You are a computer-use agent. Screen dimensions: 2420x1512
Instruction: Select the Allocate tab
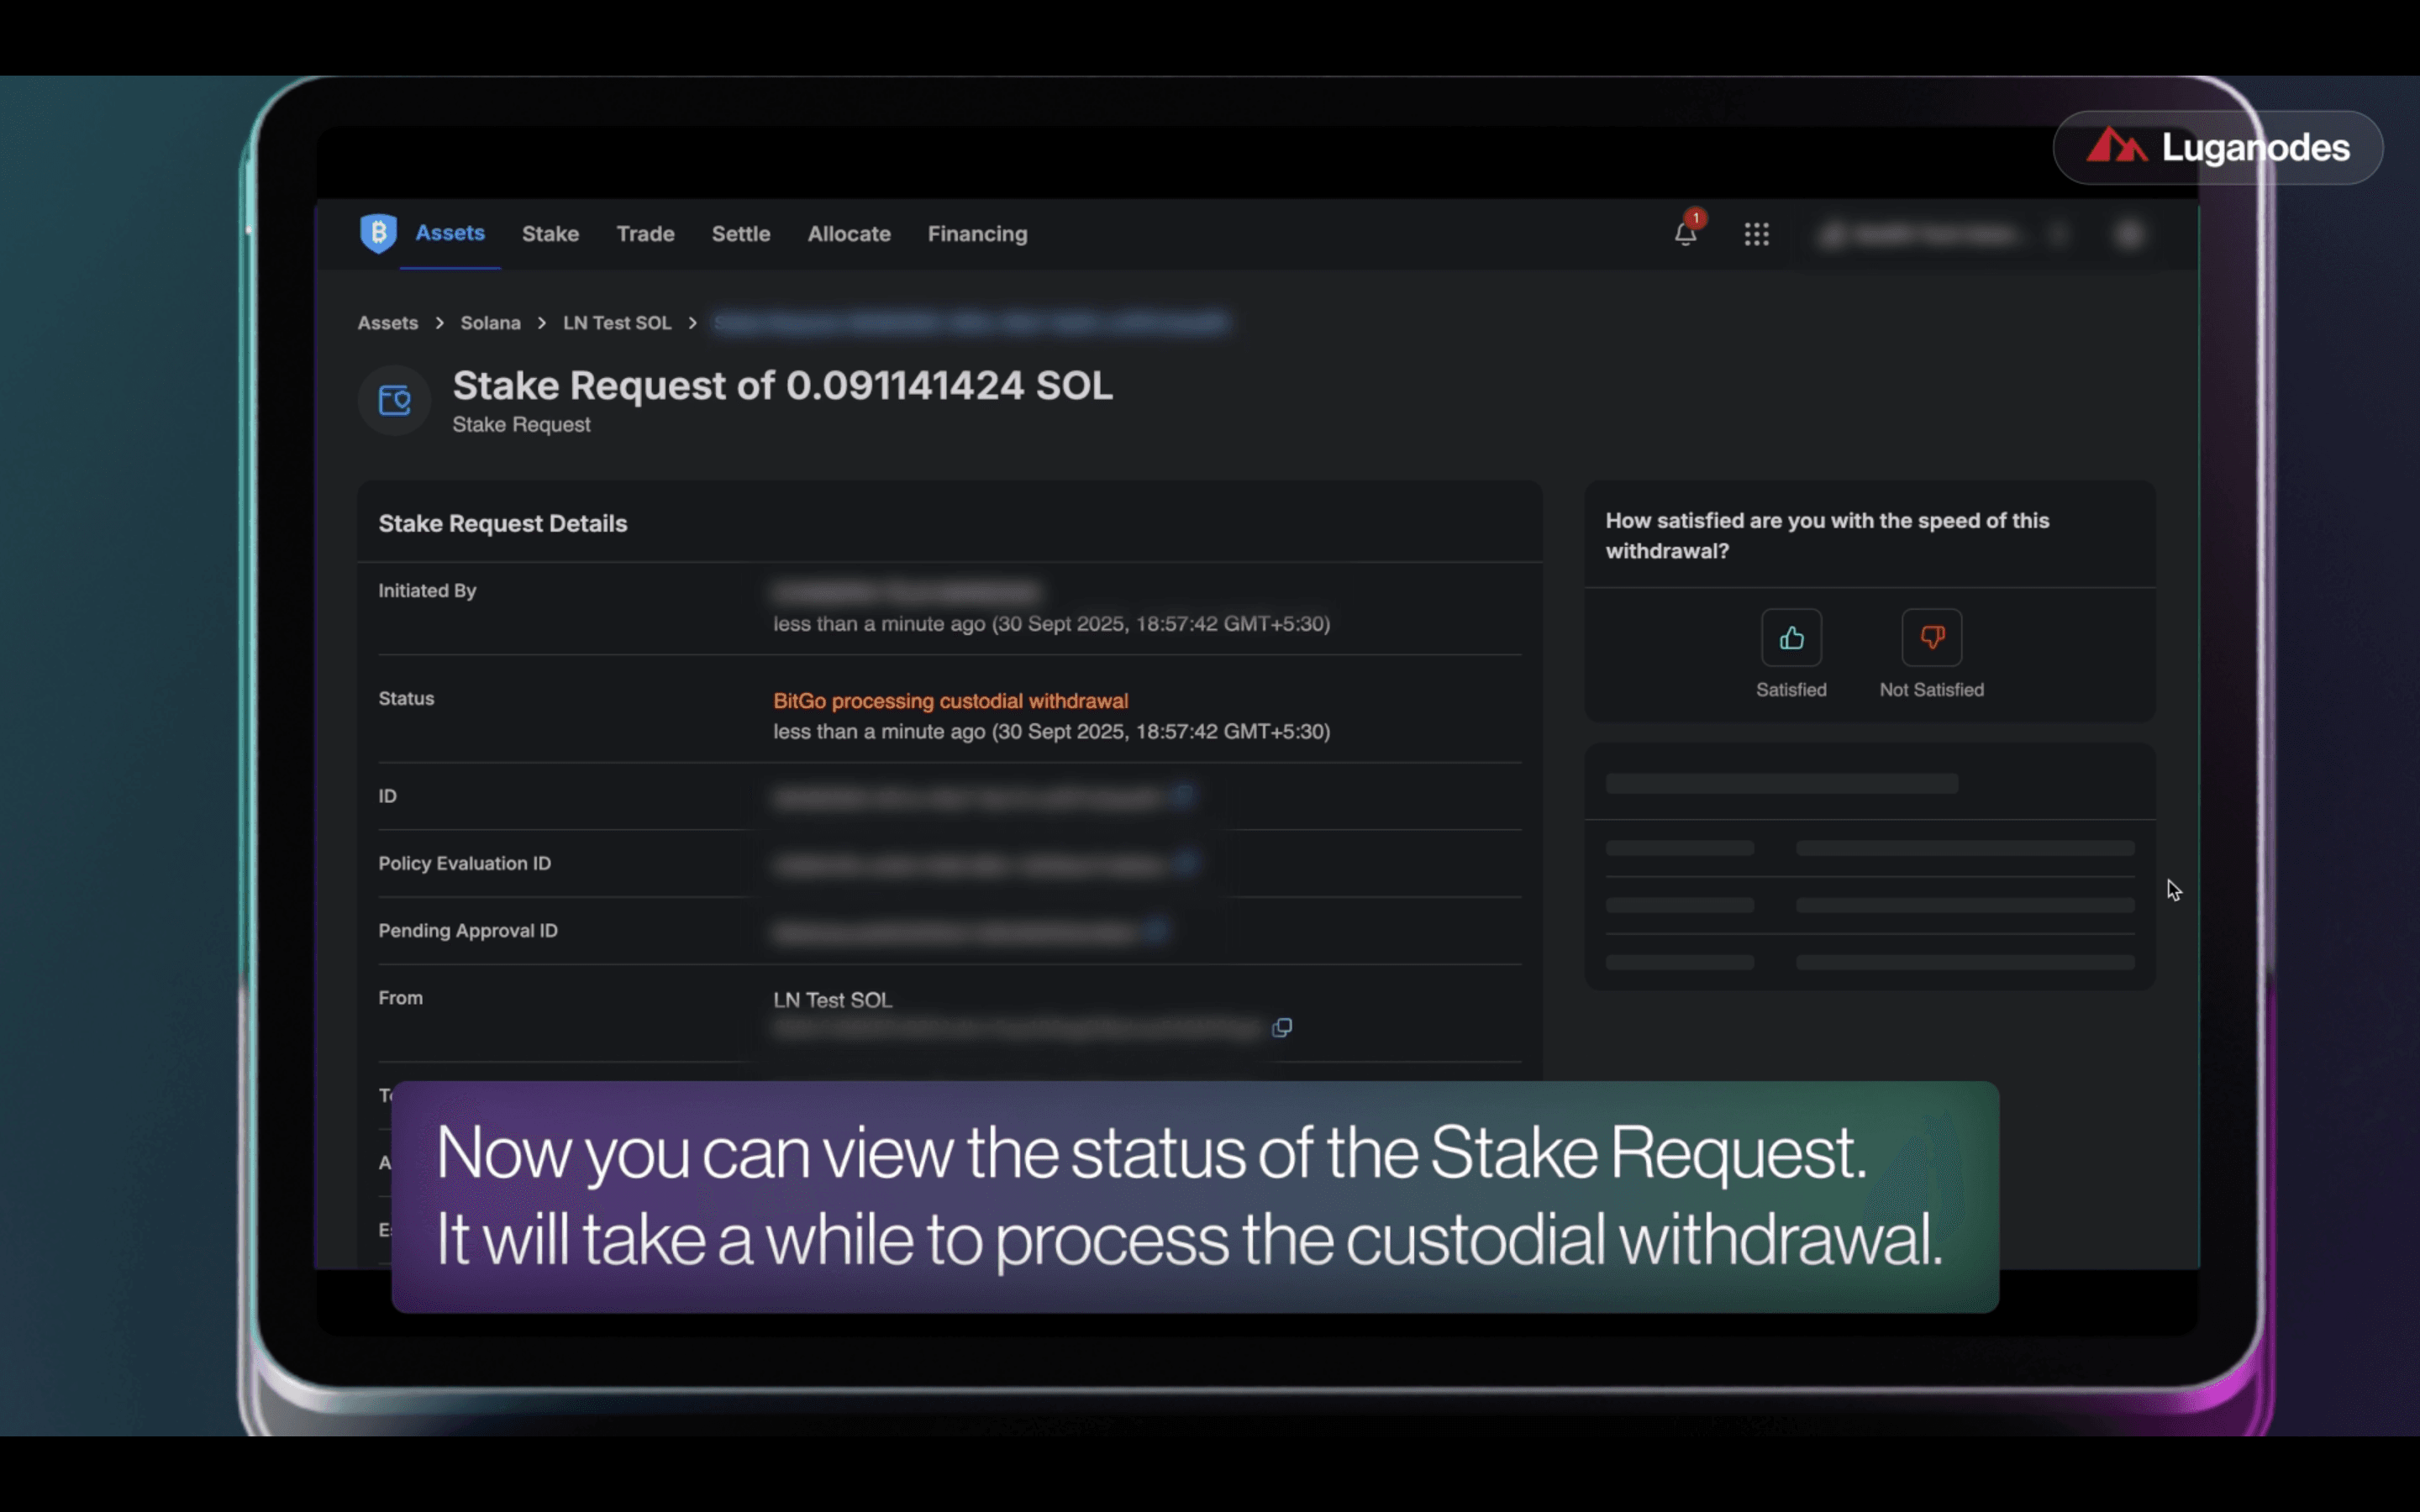click(x=849, y=234)
